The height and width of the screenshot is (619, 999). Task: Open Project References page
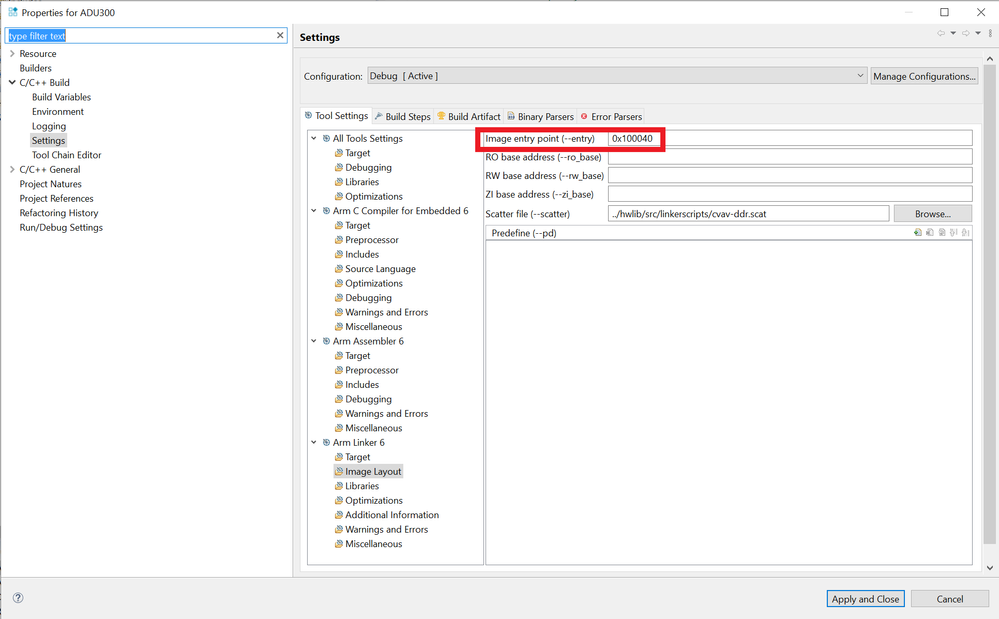(x=56, y=199)
